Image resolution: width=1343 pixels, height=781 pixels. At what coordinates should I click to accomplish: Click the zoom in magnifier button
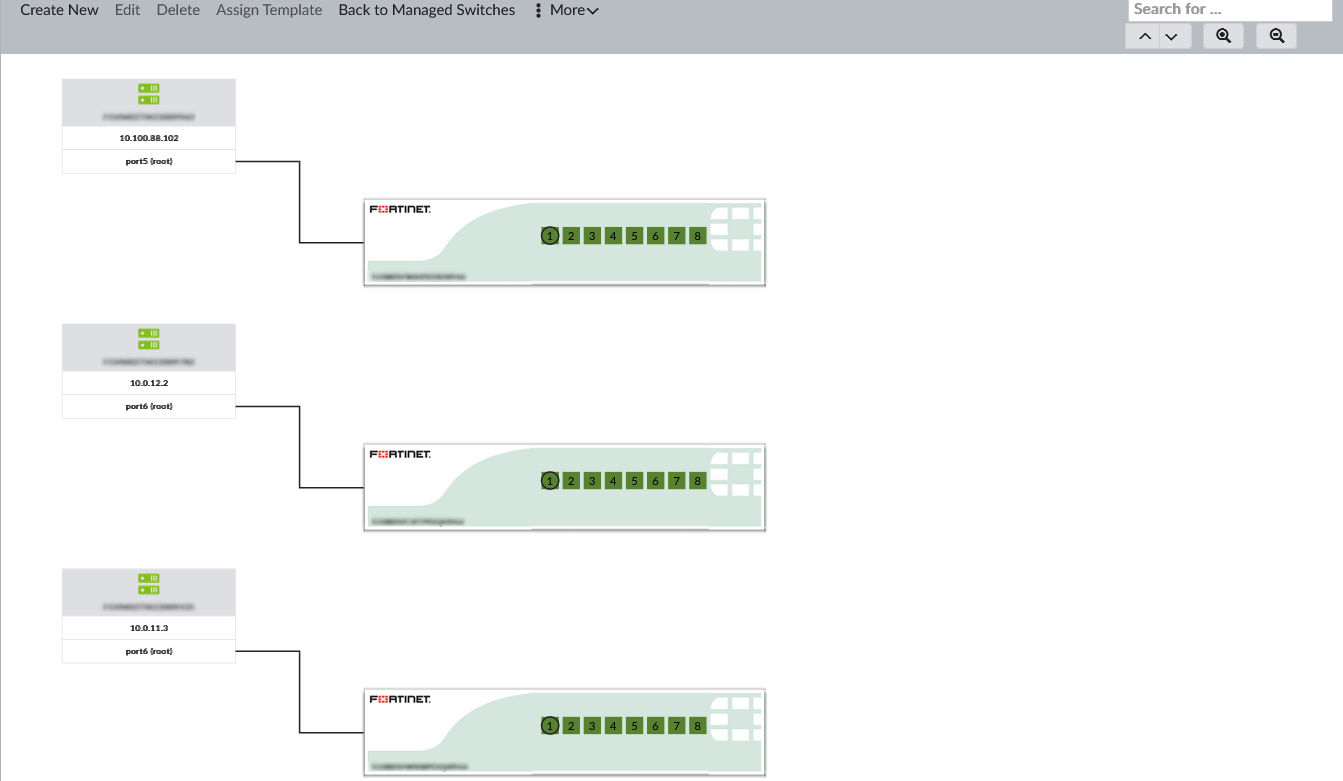(1223, 36)
